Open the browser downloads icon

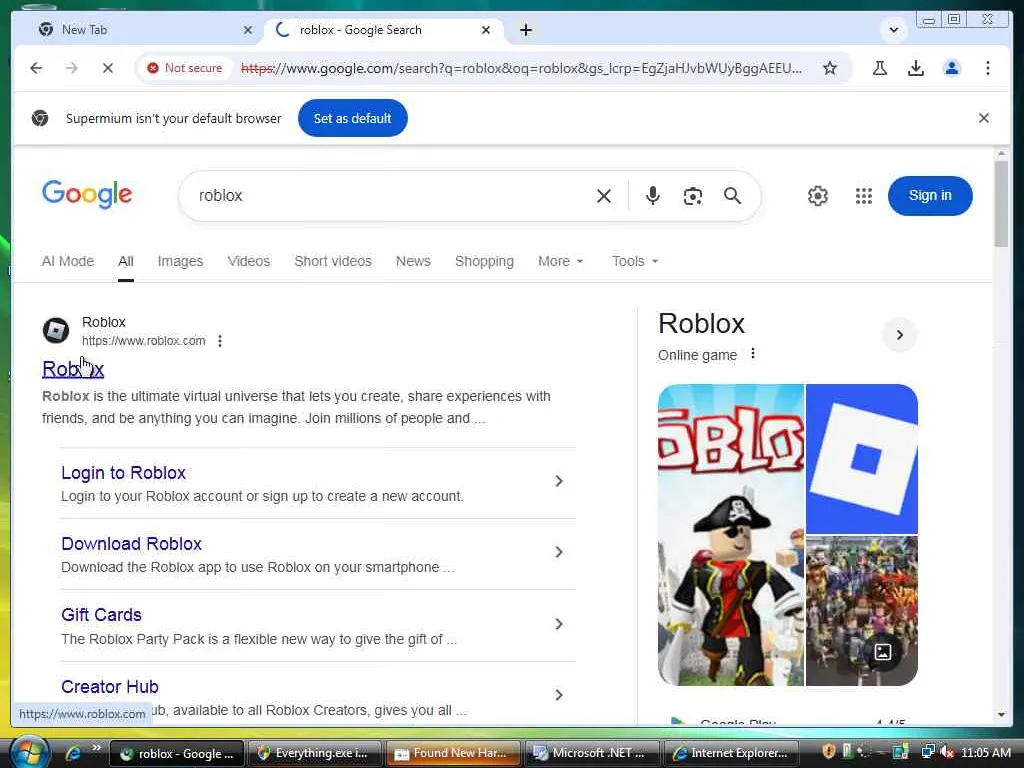click(916, 68)
